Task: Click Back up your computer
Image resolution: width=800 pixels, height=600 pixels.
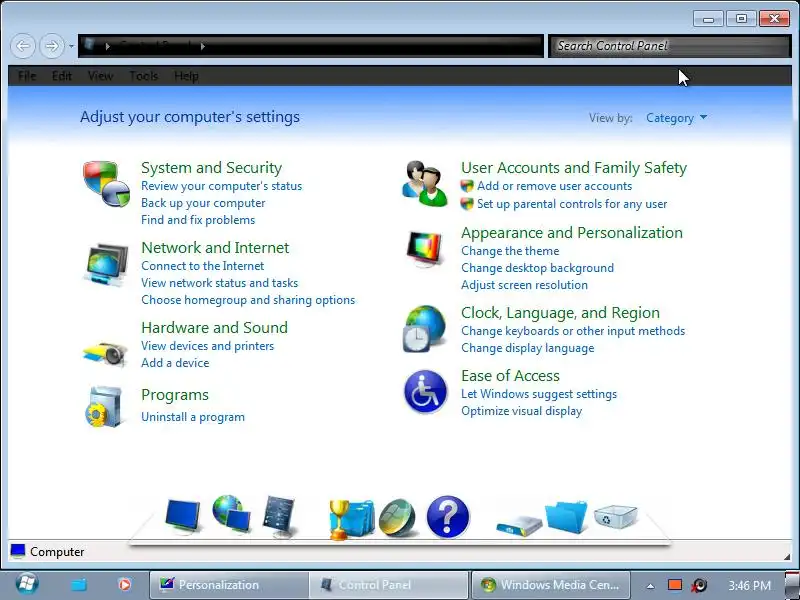Action: pos(203,203)
